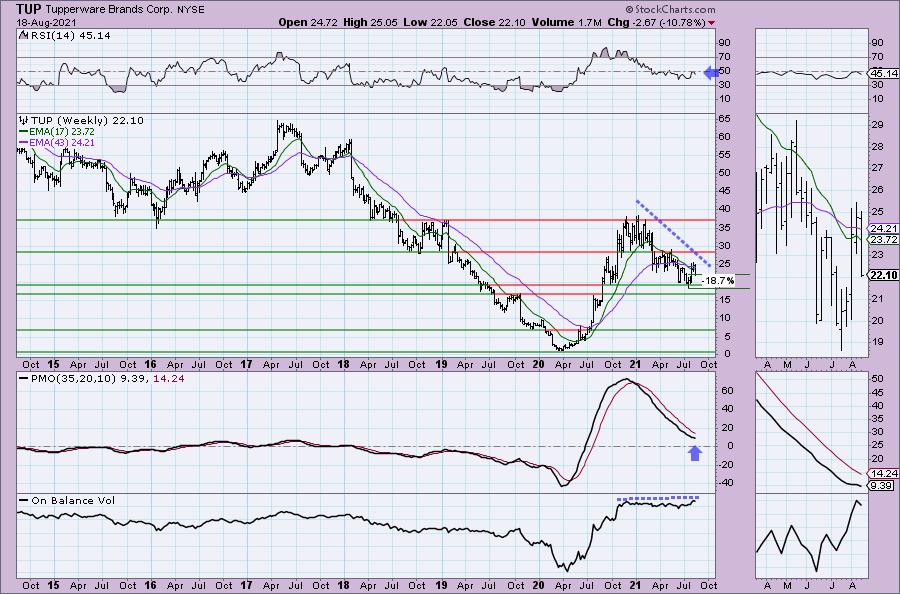Click the -40 label on main PMO axis
900x594 pixels.
click(724, 483)
